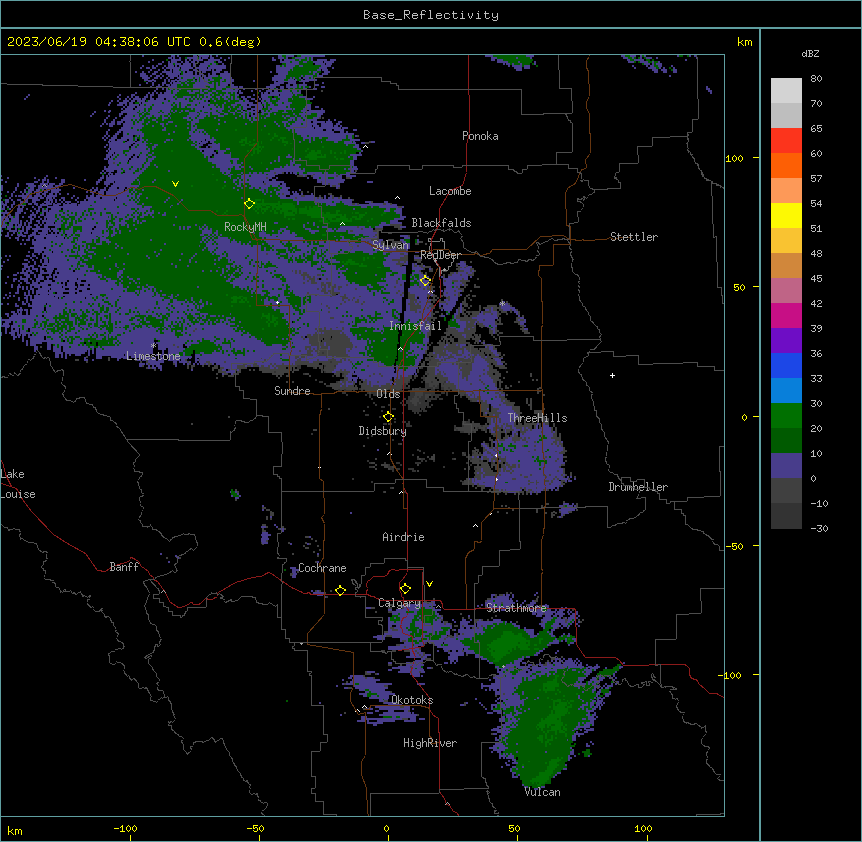Click the Lacombe city label

coord(450,191)
